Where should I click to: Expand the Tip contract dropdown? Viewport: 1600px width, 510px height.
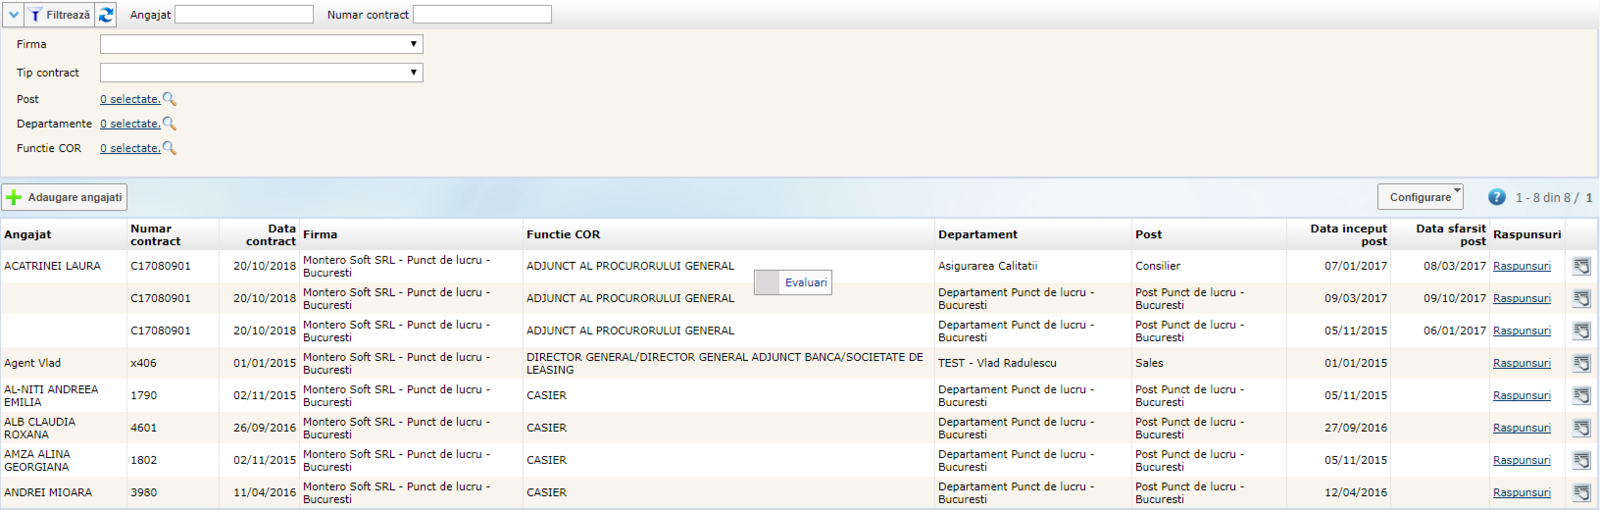click(x=261, y=72)
